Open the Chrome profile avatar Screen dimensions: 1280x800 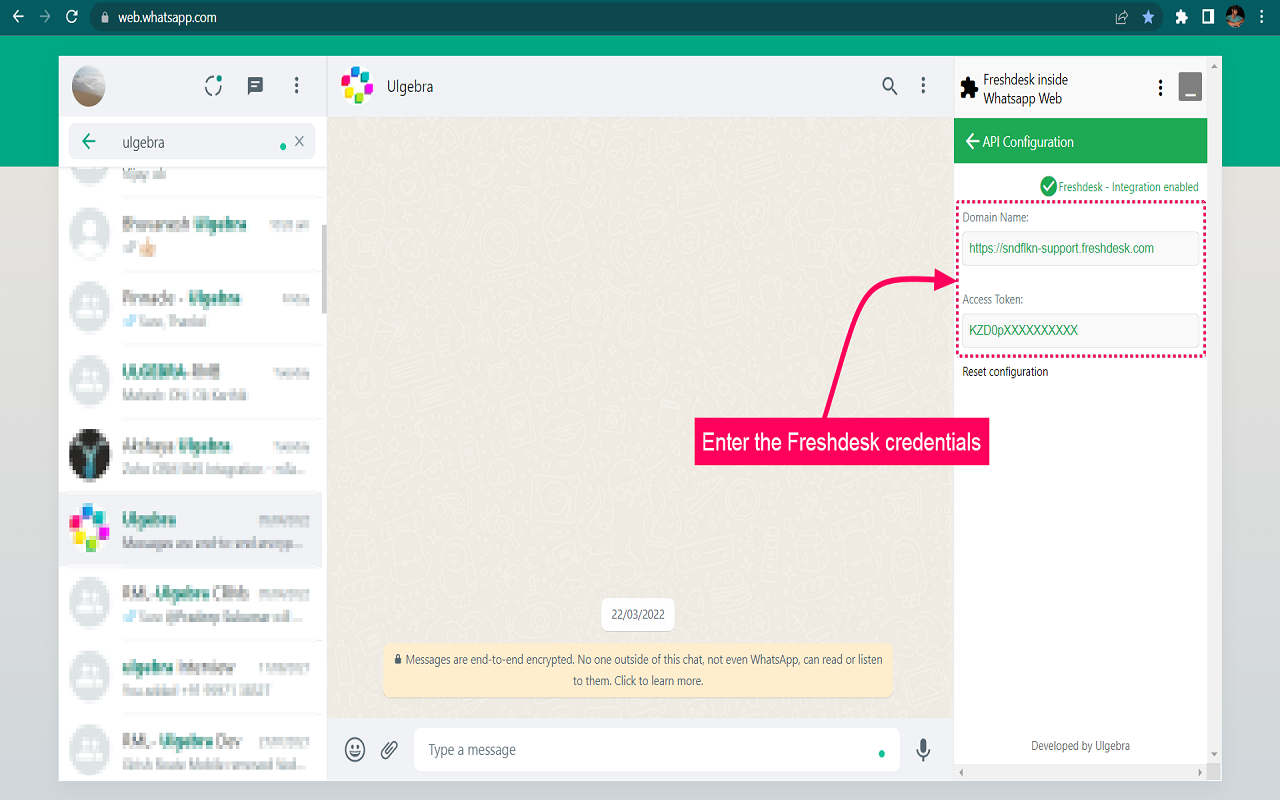(1235, 17)
